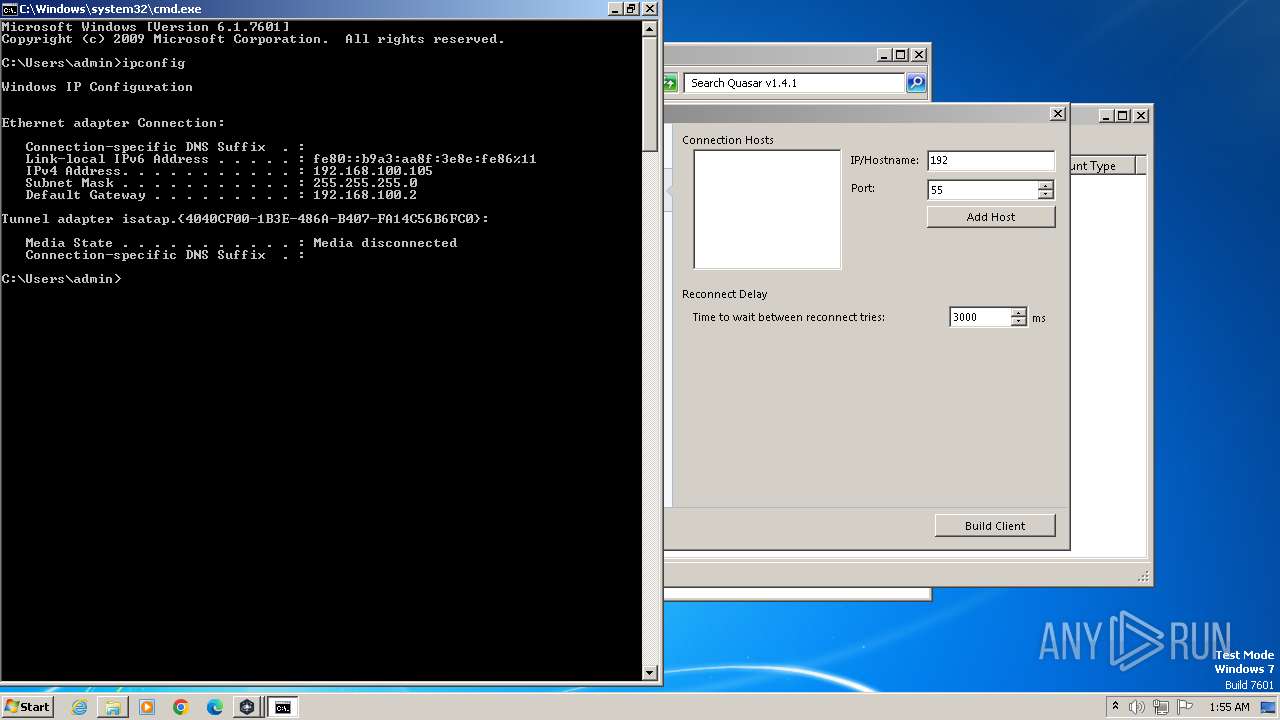Maximize the Explorer window behind
This screenshot has width=1280, height=720.
coord(901,55)
